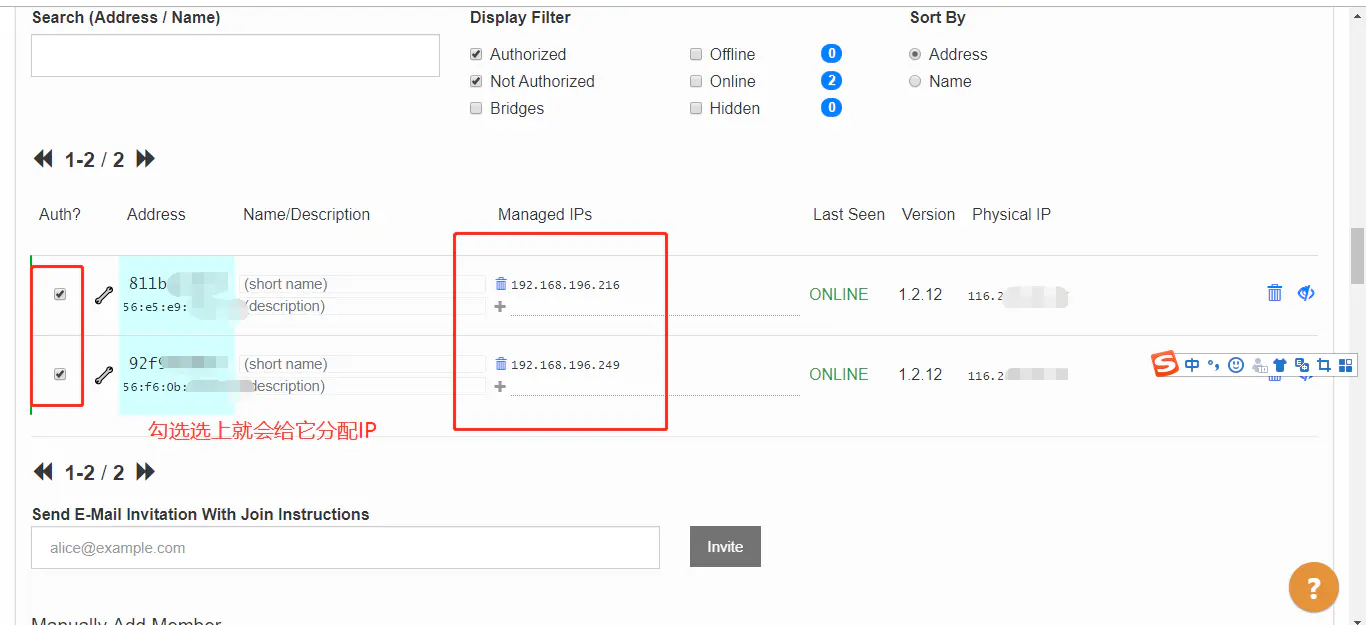This screenshot has width=1366, height=625.
Task: Uncheck Auth checkbox for member 811b
Action: coord(60,294)
